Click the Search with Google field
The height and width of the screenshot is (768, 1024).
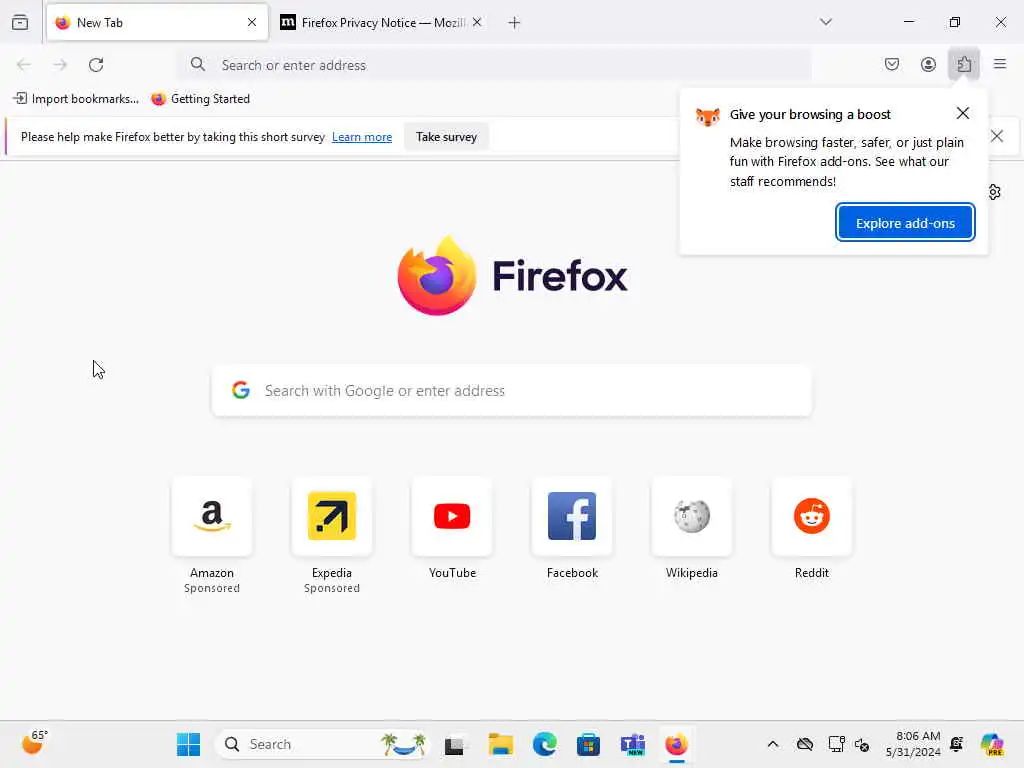512,391
